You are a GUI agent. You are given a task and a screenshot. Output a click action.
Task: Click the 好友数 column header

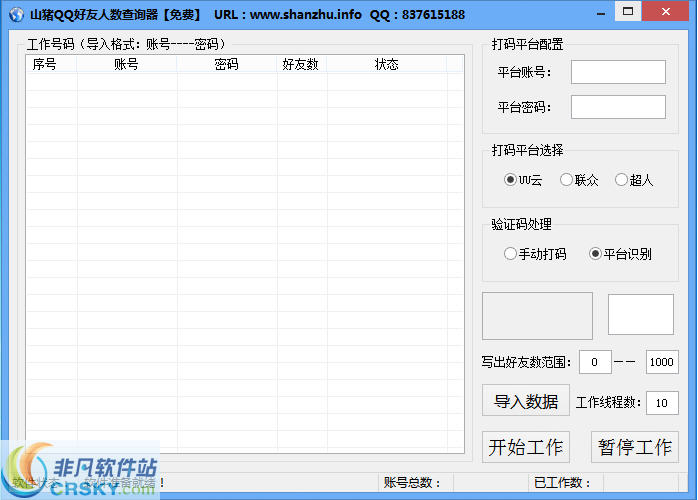[302, 65]
